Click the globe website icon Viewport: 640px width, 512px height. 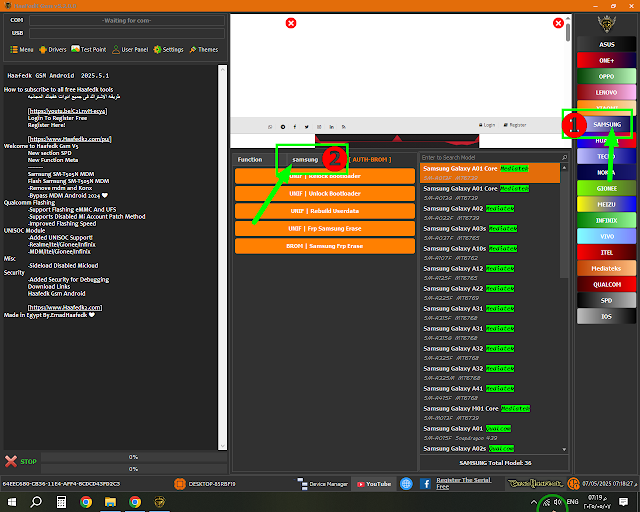[406, 484]
